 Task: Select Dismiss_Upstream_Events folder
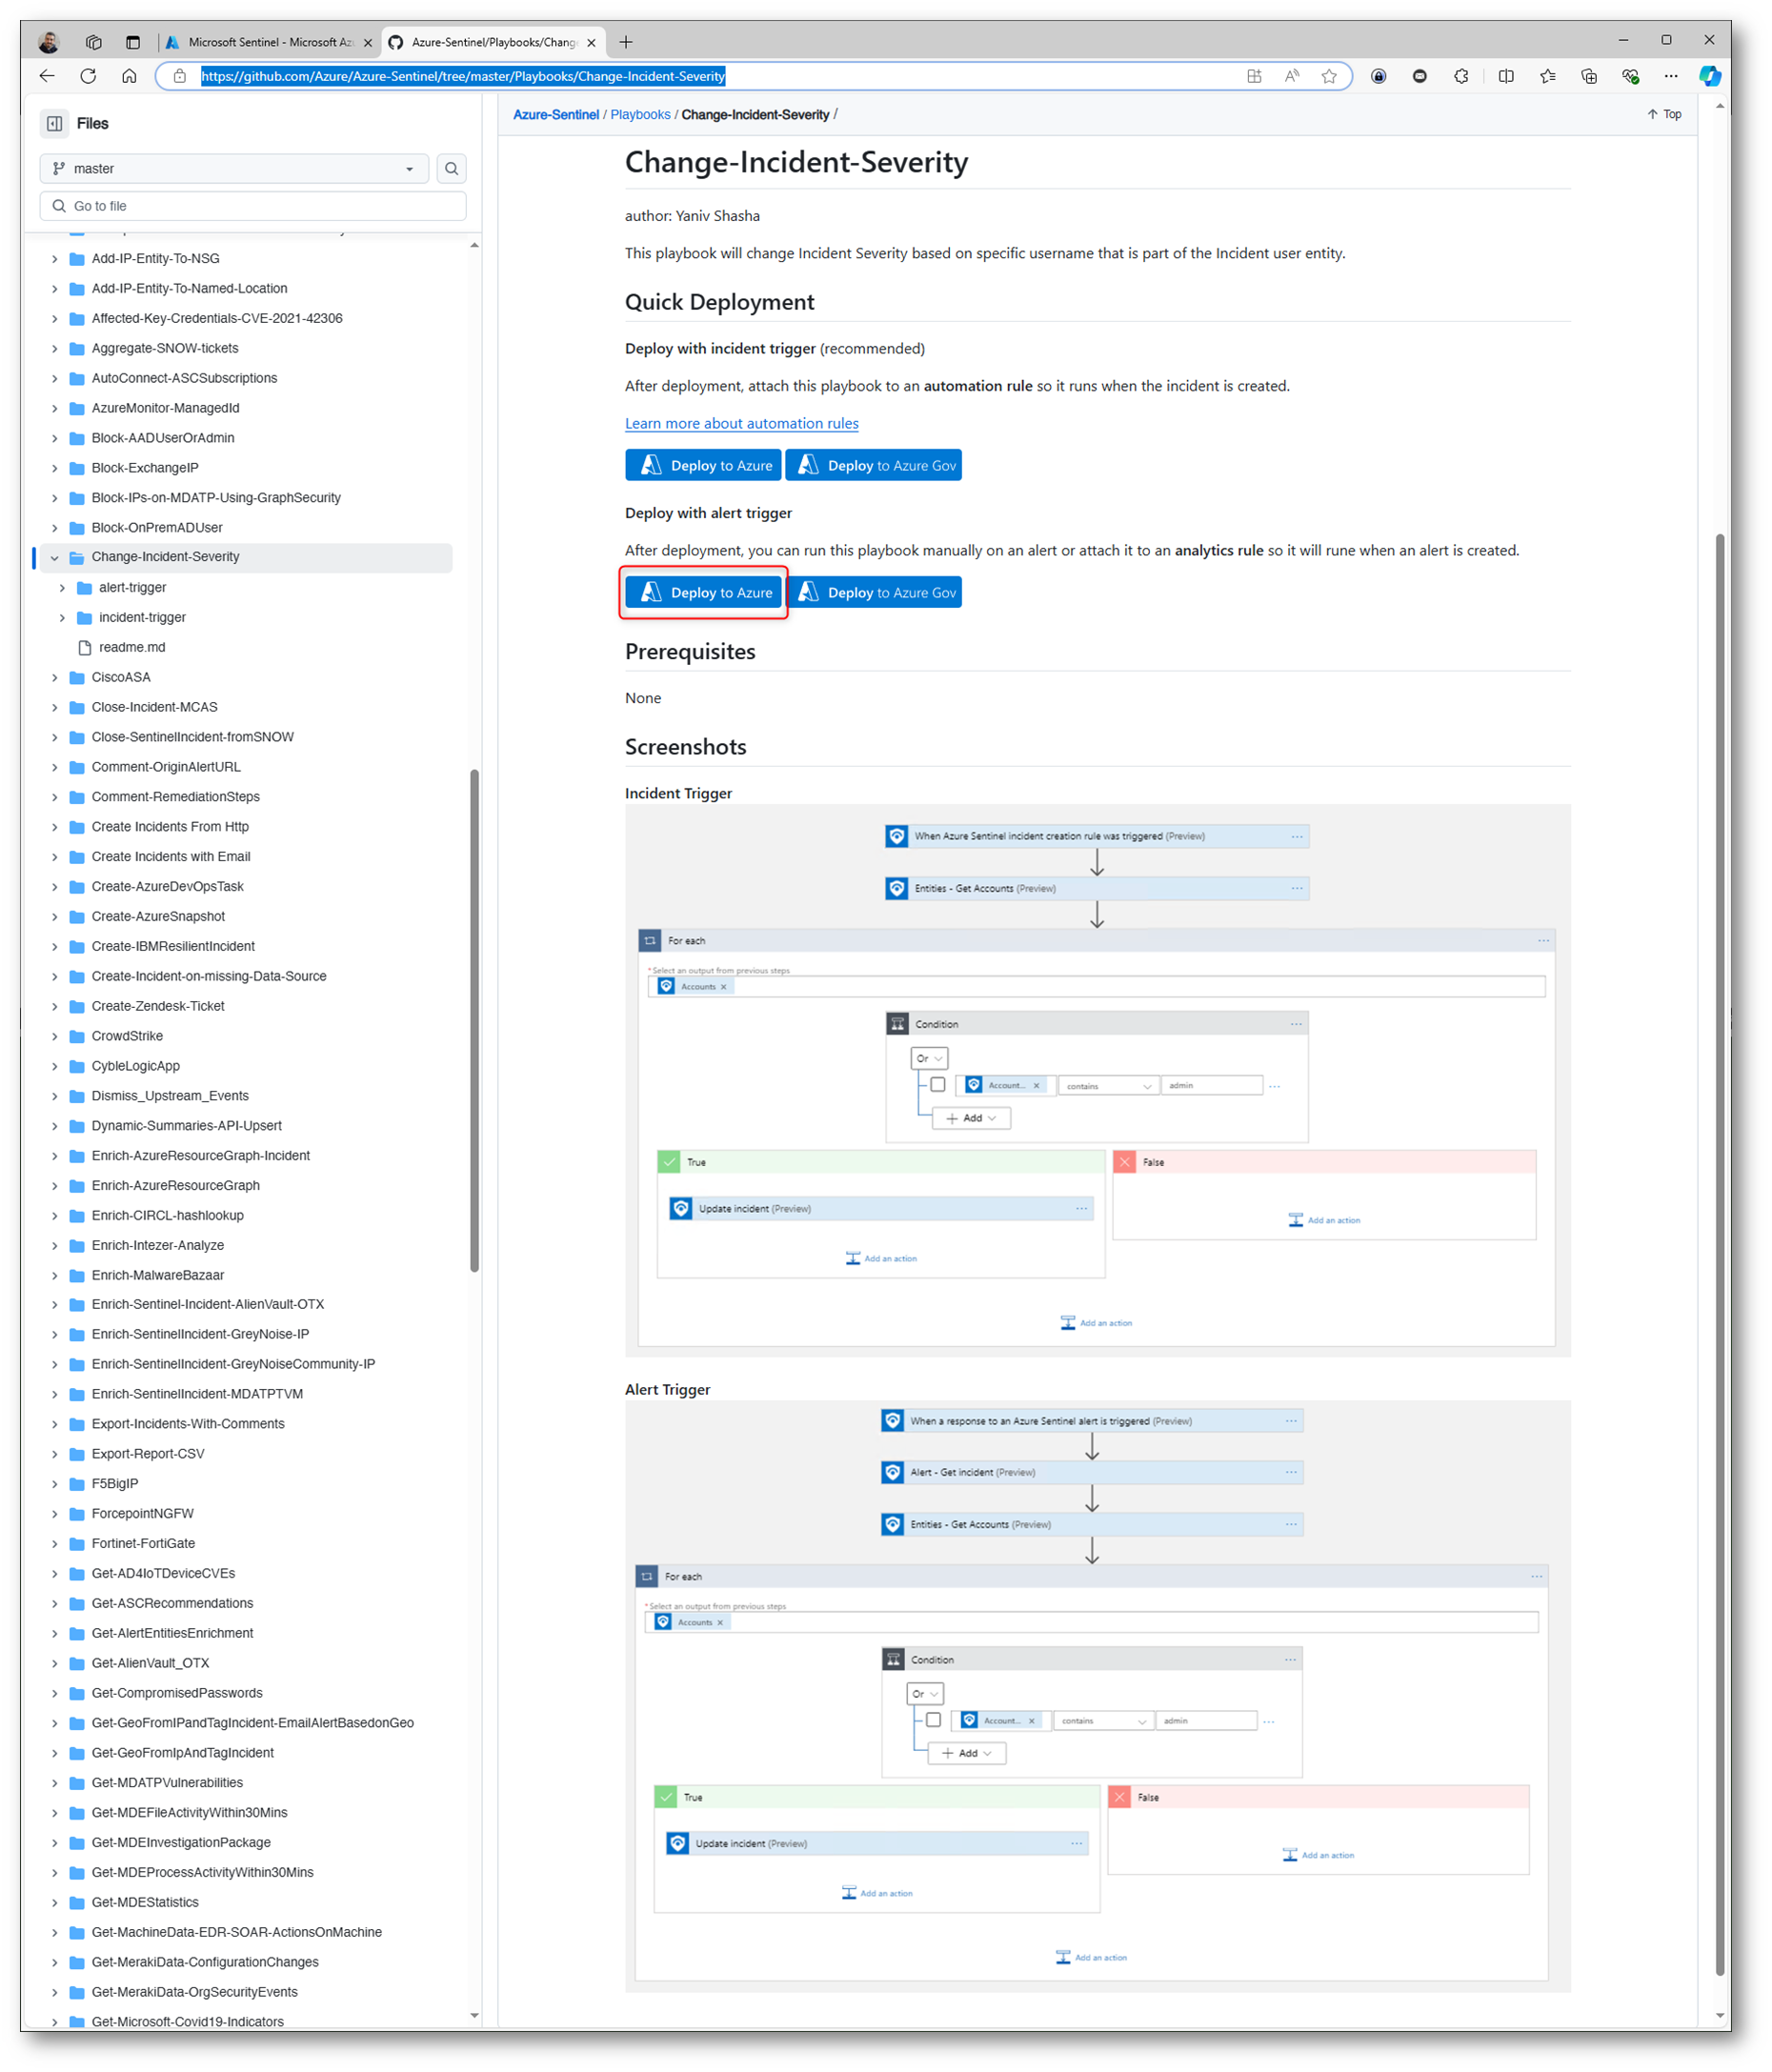(170, 1096)
